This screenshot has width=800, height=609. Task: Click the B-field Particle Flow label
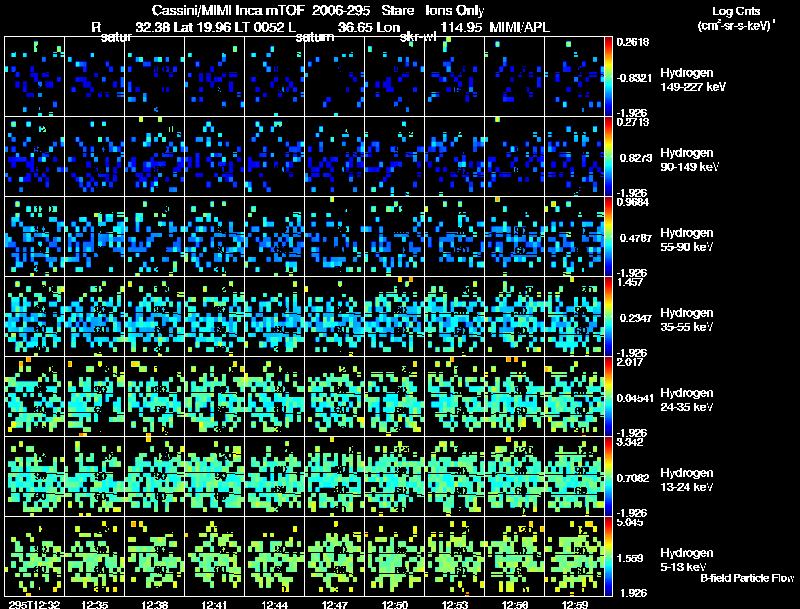[746, 578]
